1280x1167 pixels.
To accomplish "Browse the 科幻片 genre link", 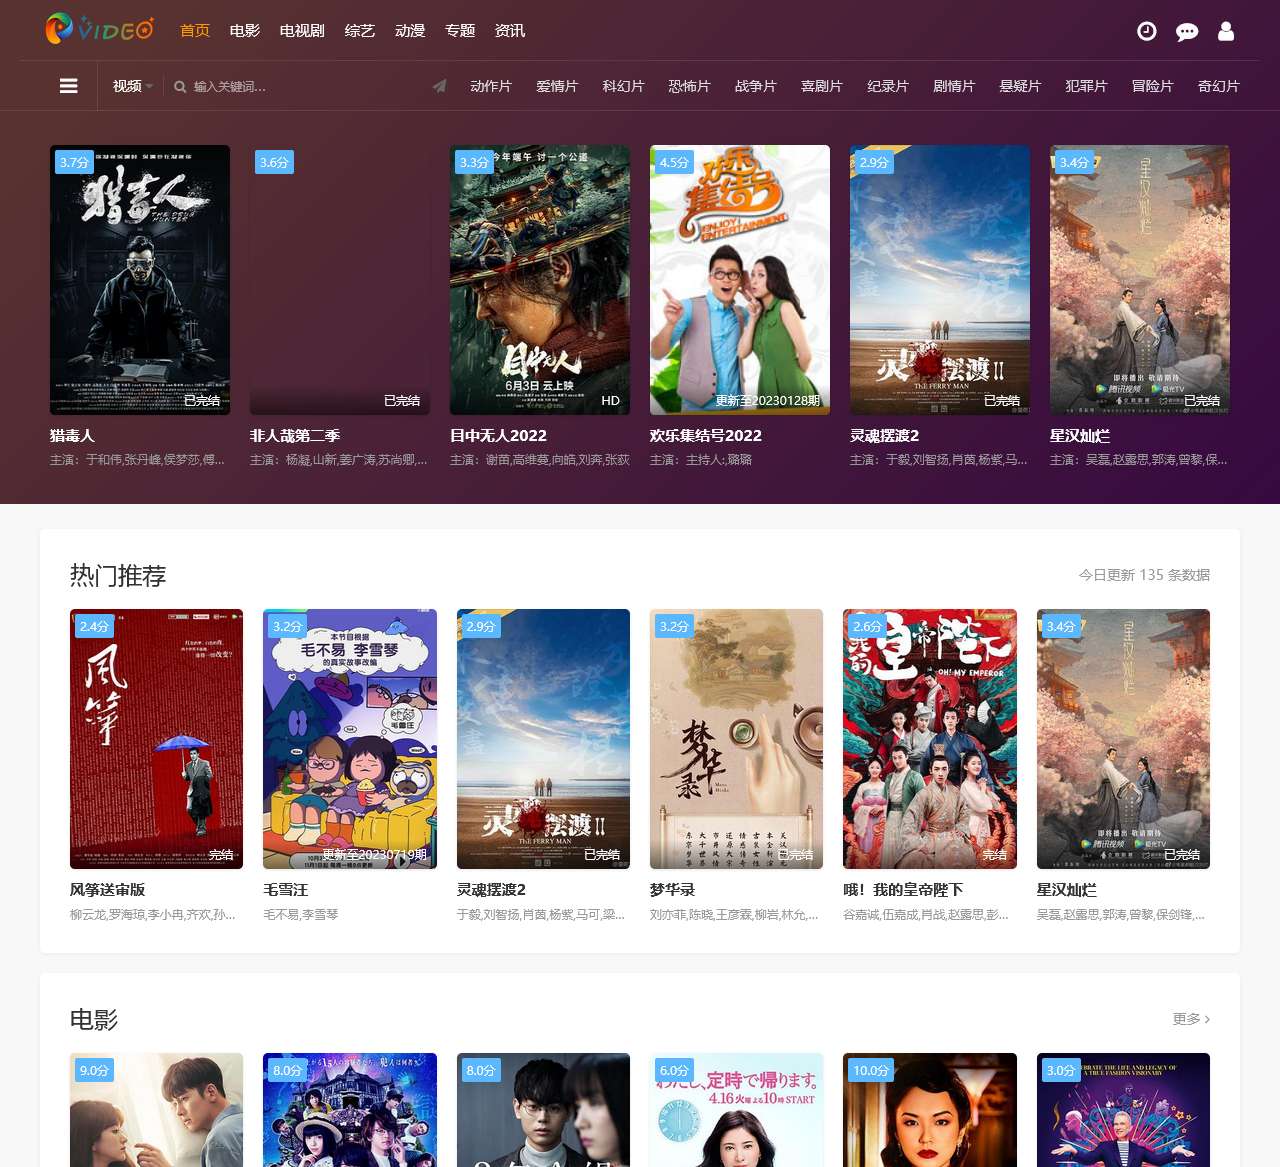I will [623, 86].
